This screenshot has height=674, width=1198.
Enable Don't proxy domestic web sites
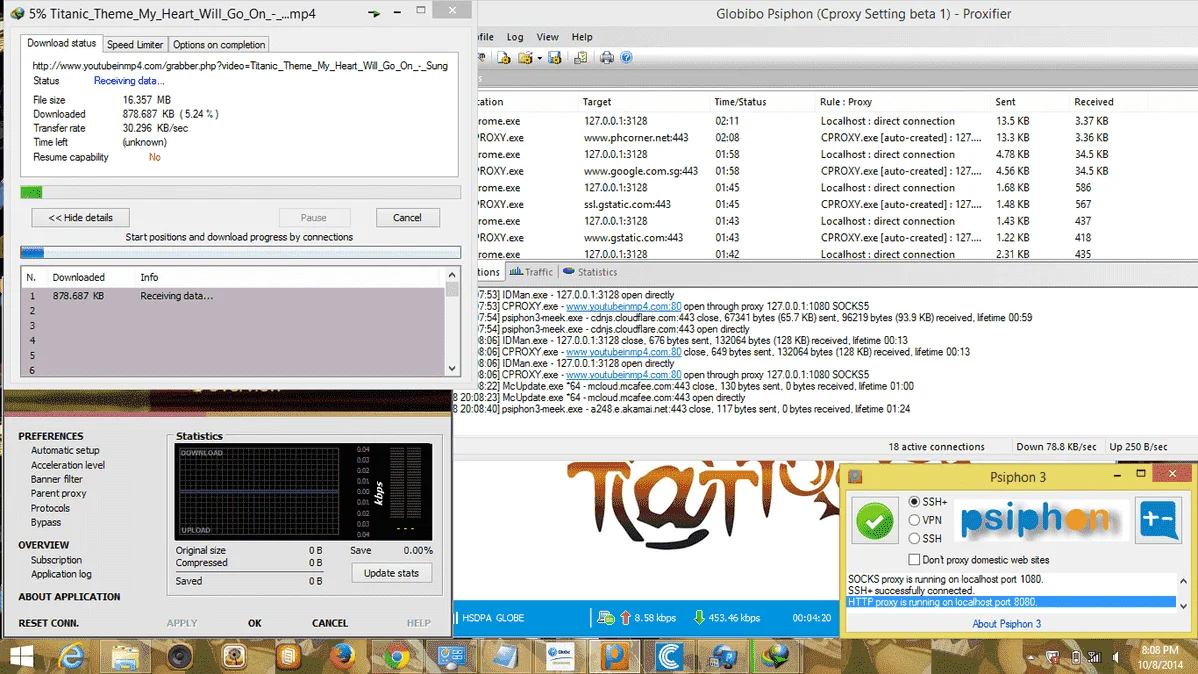(914, 559)
